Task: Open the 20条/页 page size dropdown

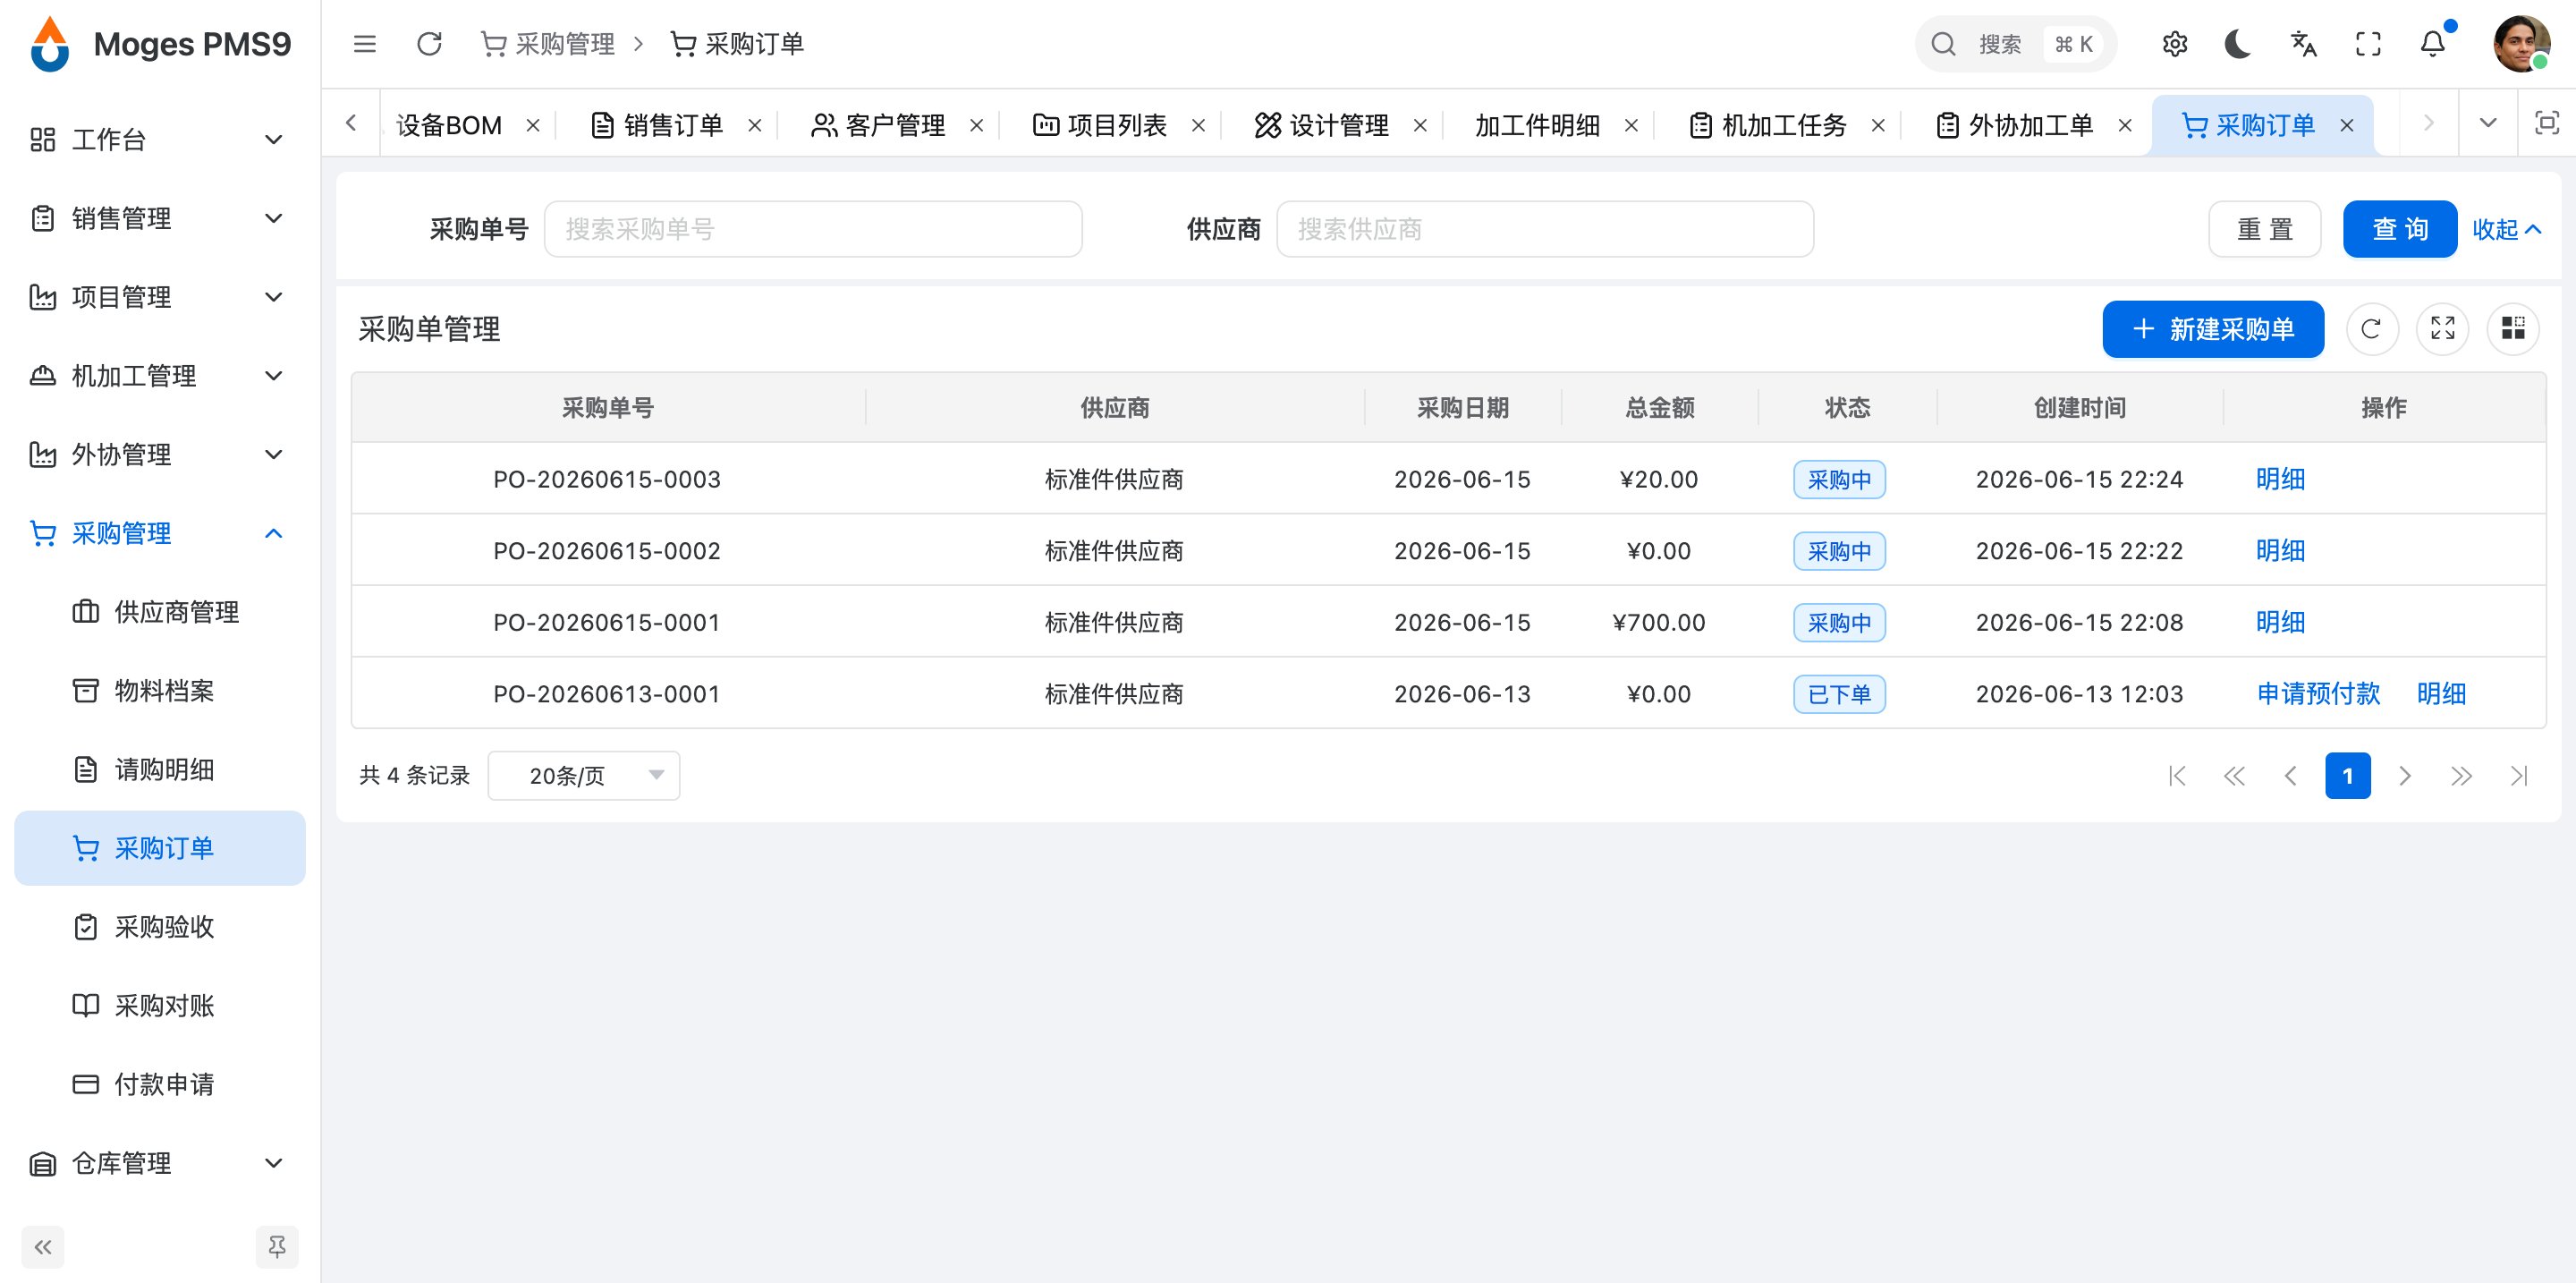Action: [x=584, y=776]
